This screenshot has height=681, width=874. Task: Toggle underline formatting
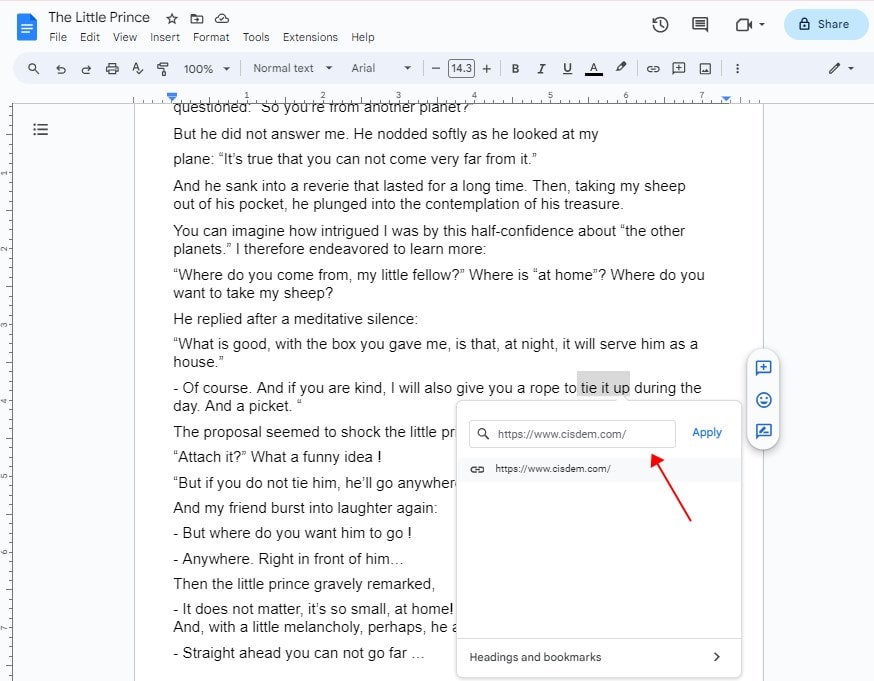tap(567, 68)
